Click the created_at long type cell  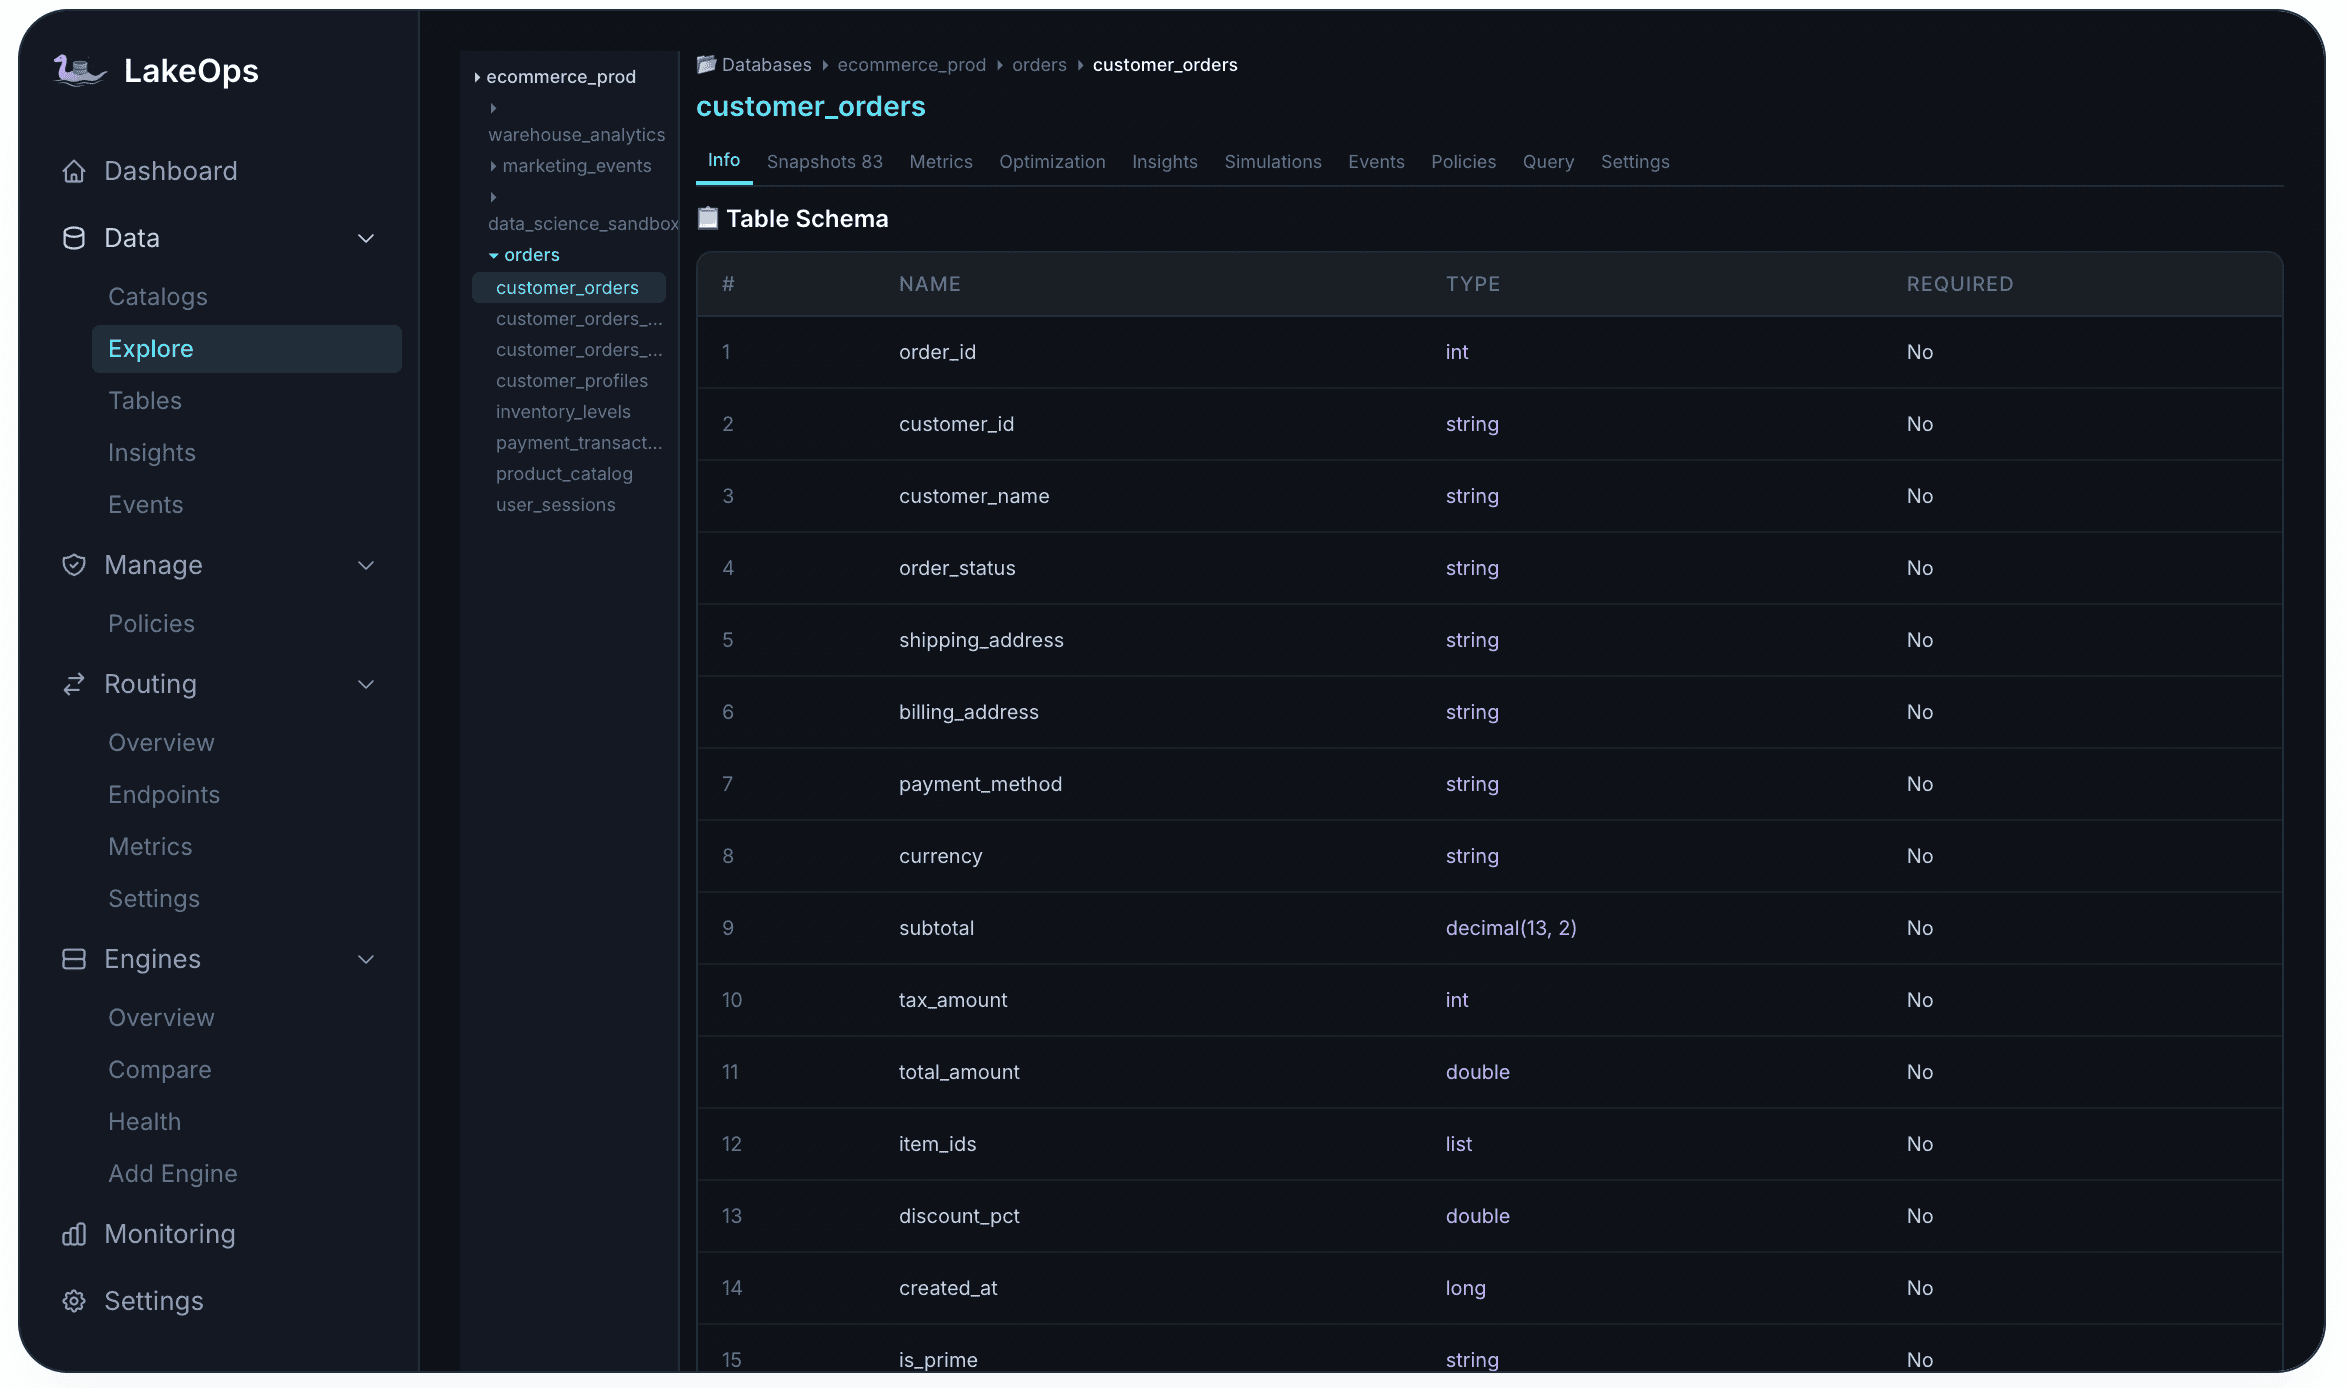pyautogui.click(x=1465, y=1288)
